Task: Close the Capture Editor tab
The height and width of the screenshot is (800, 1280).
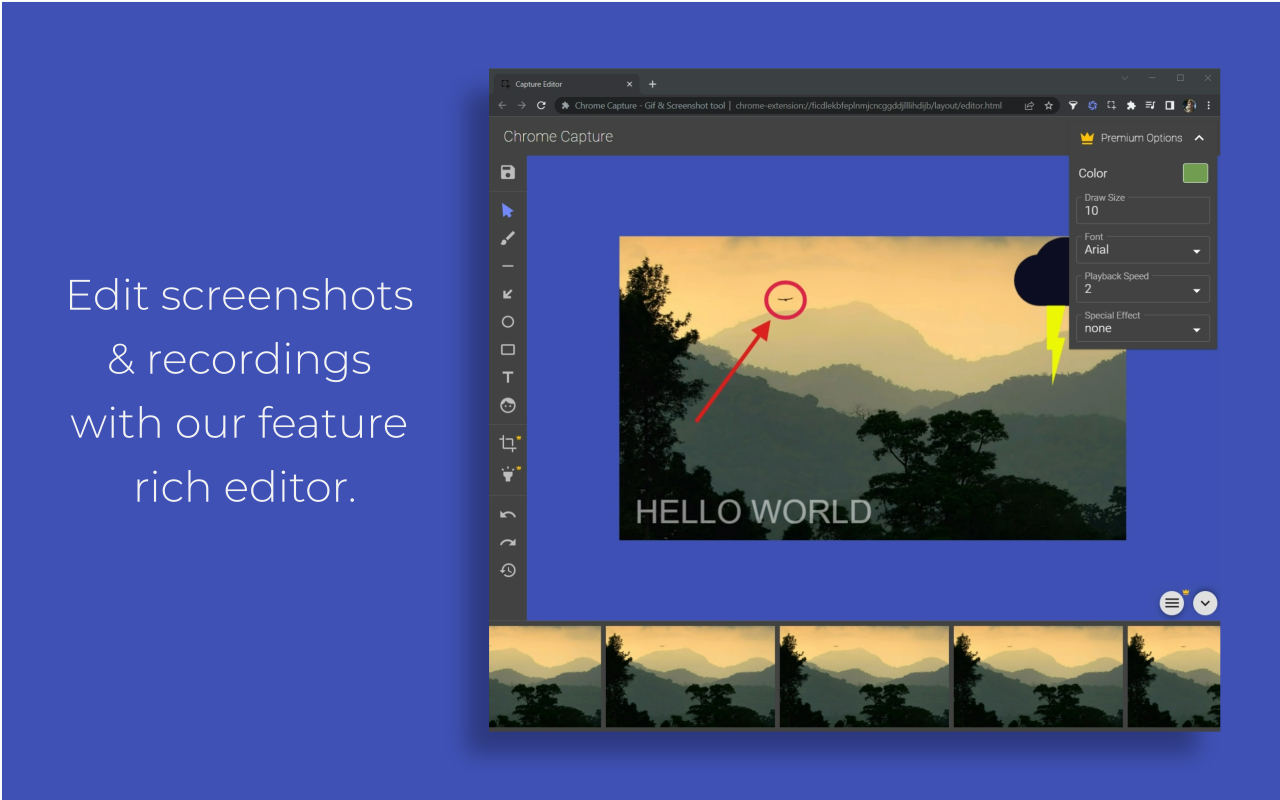Action: pos(629,84)
